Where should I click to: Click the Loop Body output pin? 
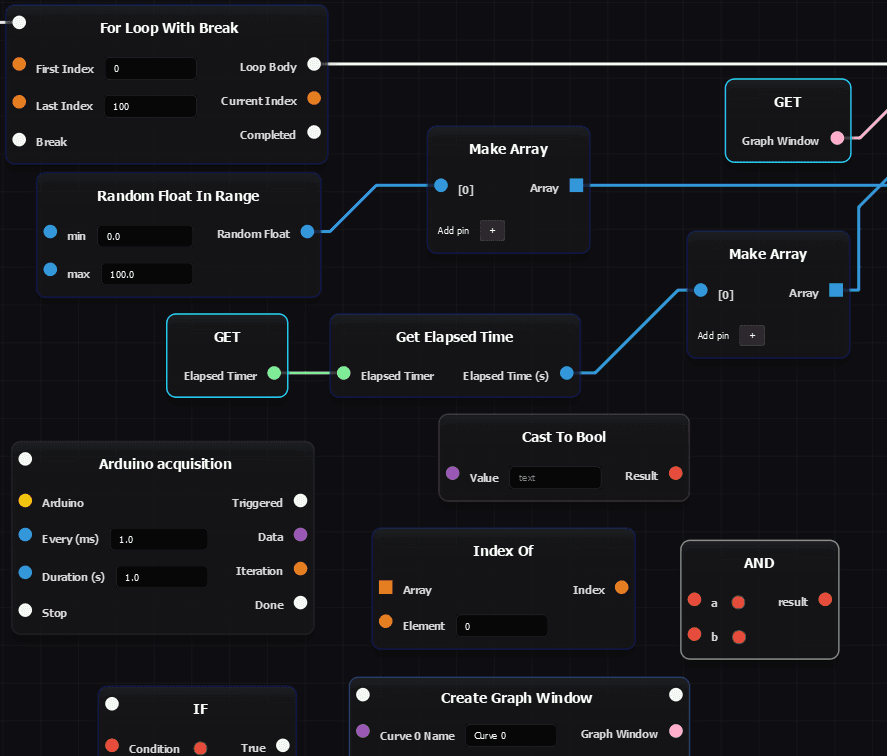coord(314,64)
